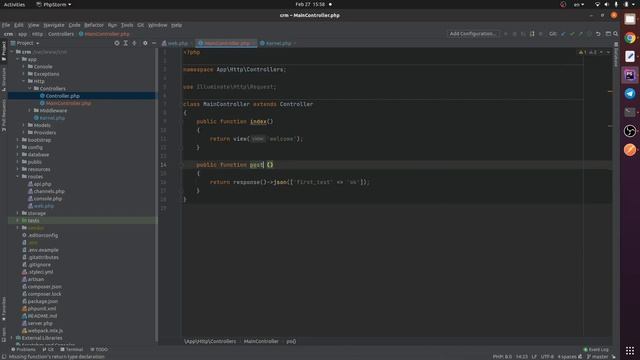Click the Git commit green checkmark icon
Viewport: 640px width, 360px height.
click(x=572, y=34)
